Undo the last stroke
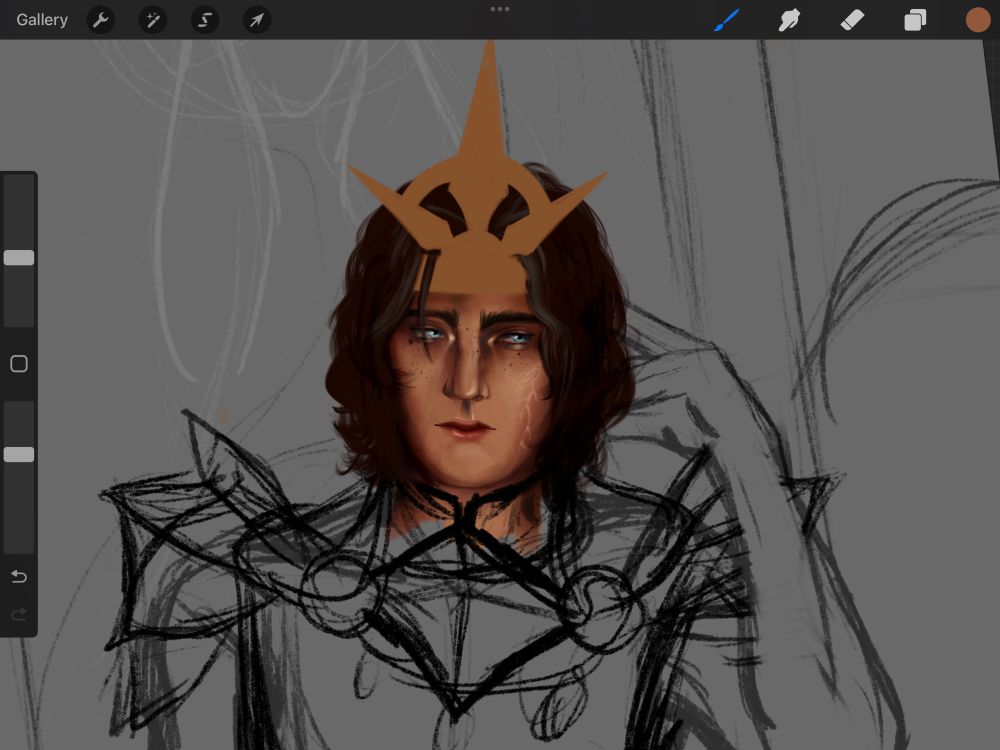This screenshot has width=1000, height=750. 19,577
